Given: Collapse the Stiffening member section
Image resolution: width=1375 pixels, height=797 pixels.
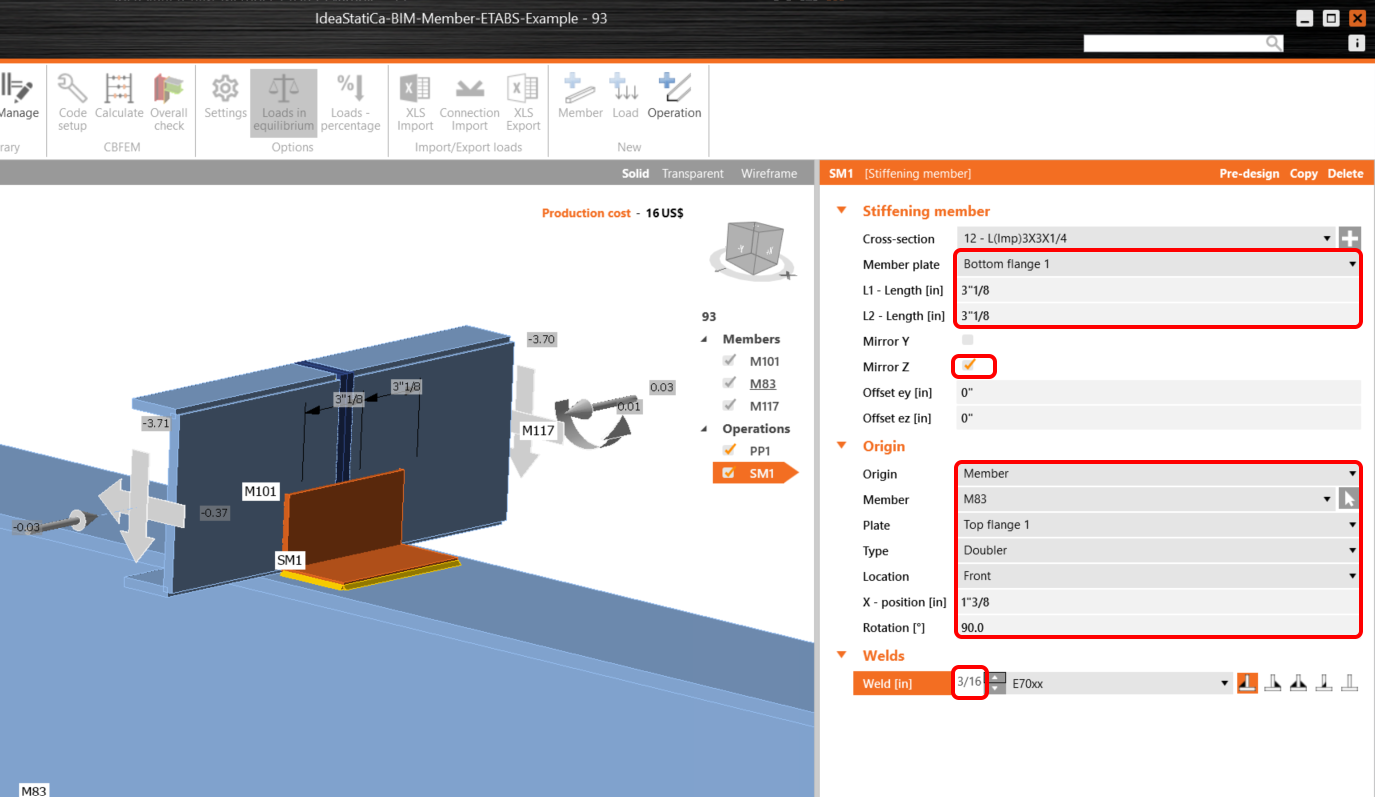Looking at the screenshot, I should coord(842,211).
